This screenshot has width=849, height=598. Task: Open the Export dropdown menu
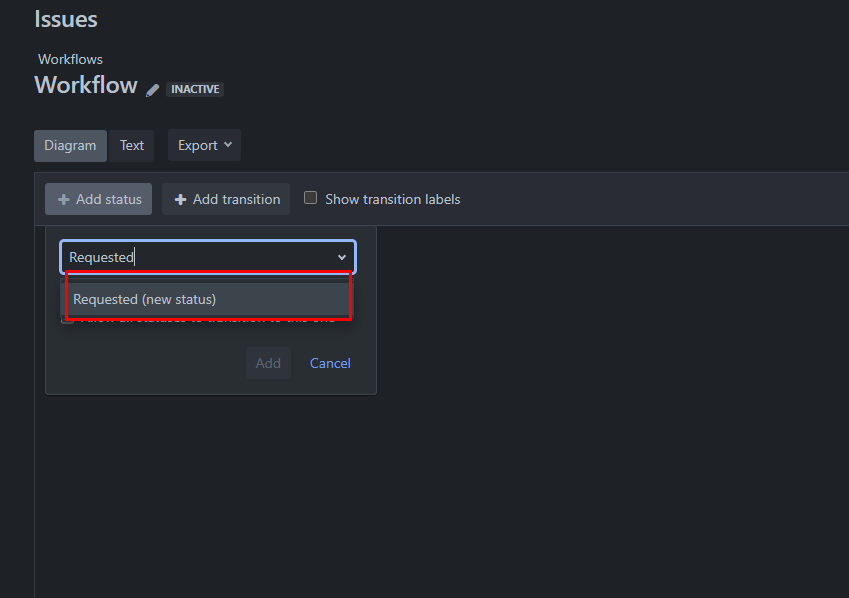click(204, 145)
